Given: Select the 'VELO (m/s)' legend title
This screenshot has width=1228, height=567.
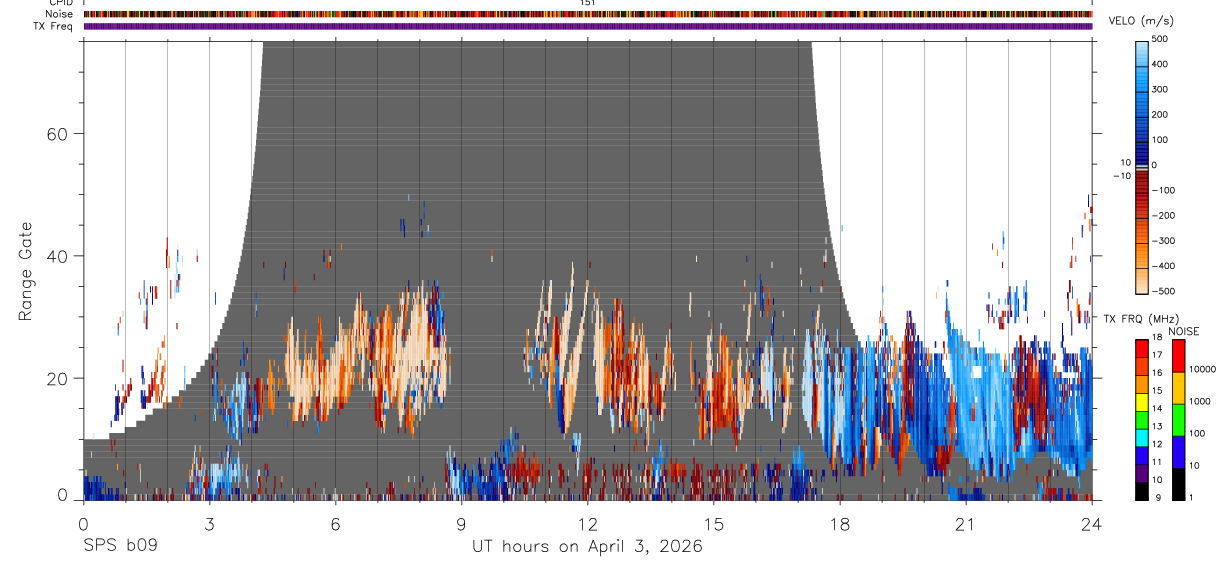Looking at the screenshot, I should tap(1141, 21).
